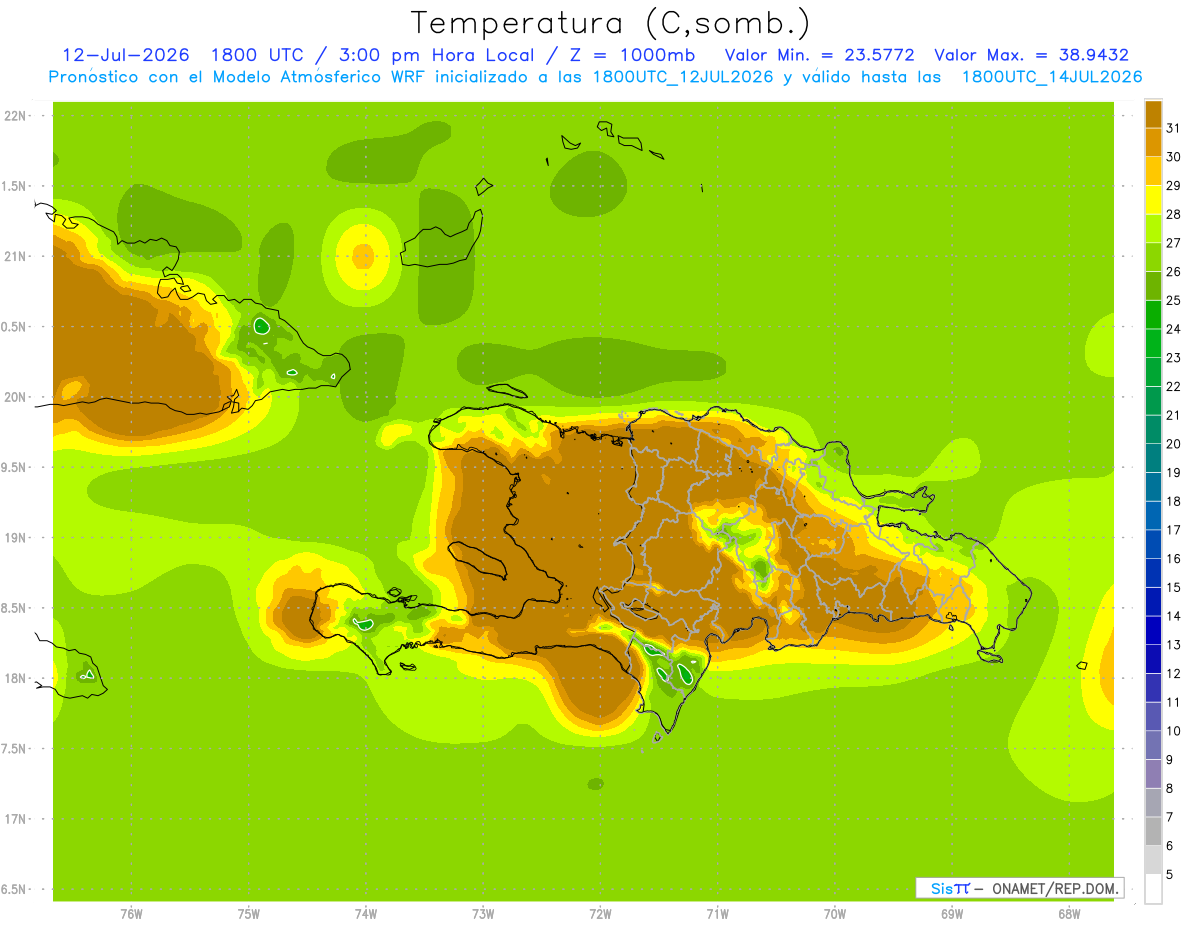The width and height of the screenshot is (1200, 927).
Task: Click the longitude label "76W"
Action: click(x=131, y=914)
